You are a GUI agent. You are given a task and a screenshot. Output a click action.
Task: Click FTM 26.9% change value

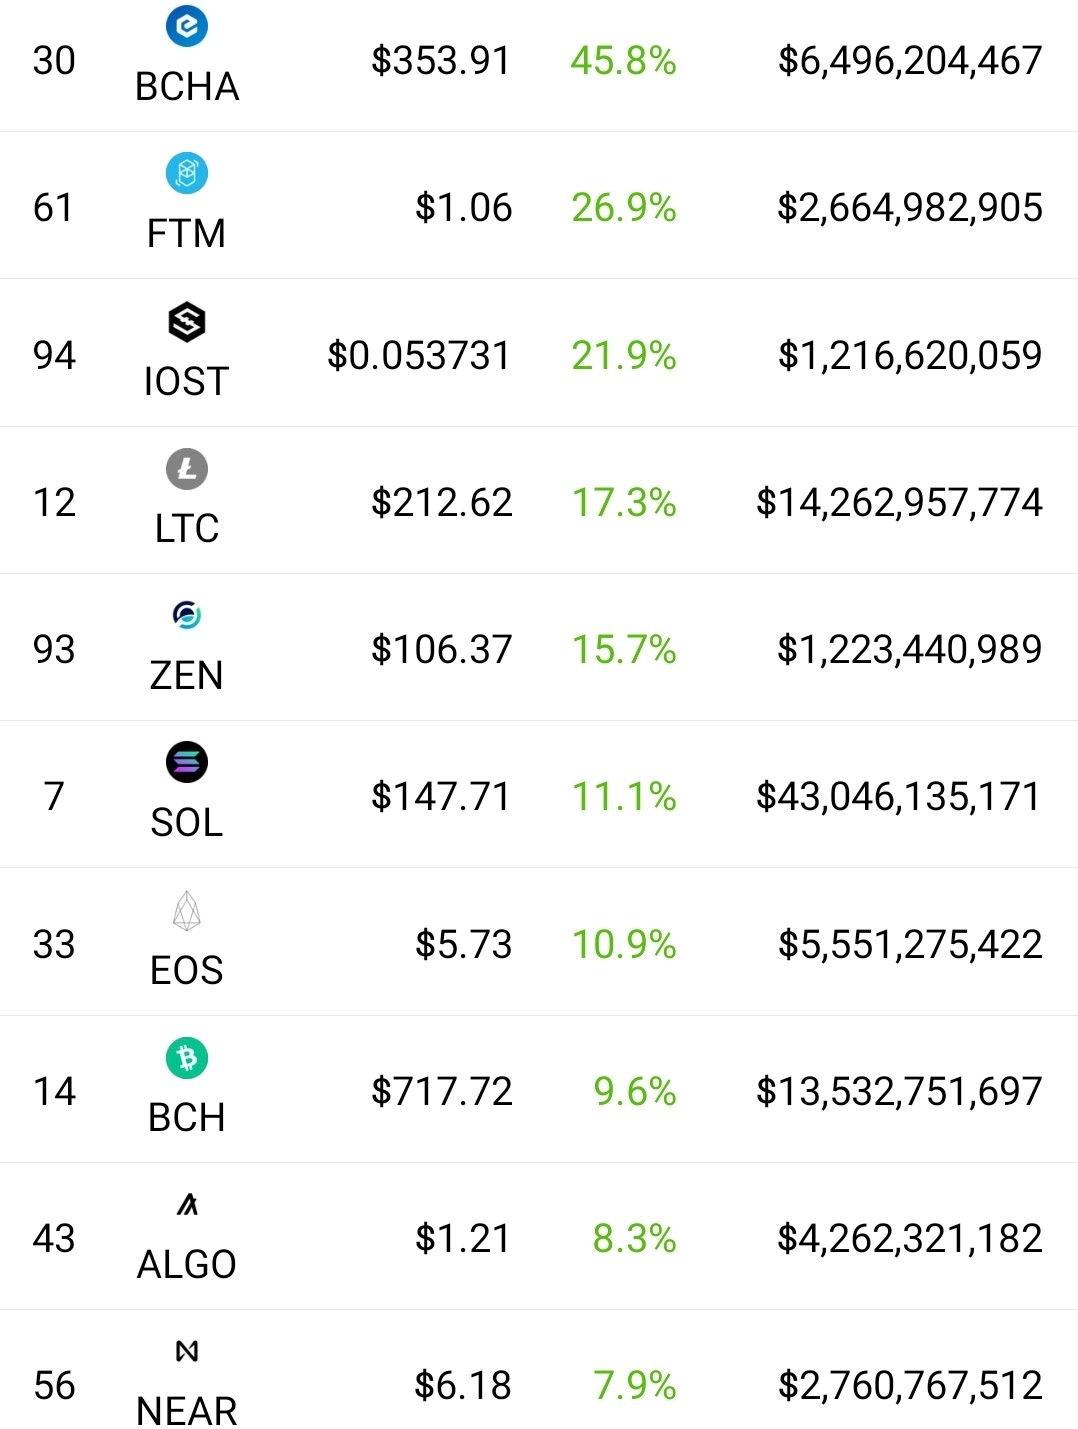(624, 208)
